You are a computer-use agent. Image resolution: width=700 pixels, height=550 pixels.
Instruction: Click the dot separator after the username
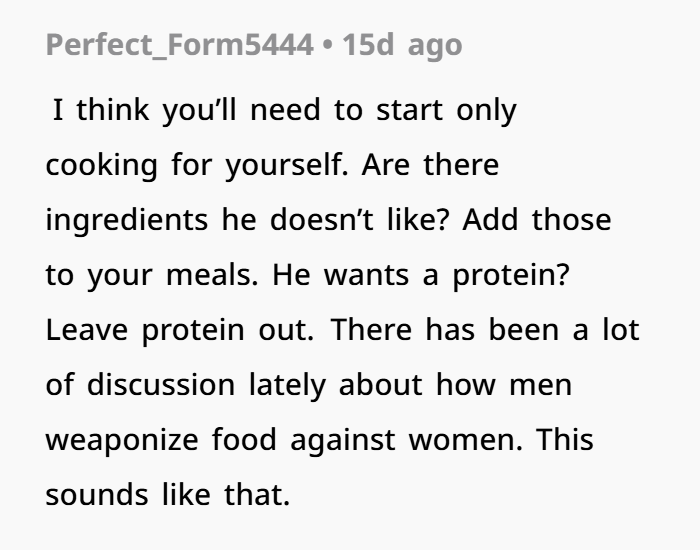327,46
